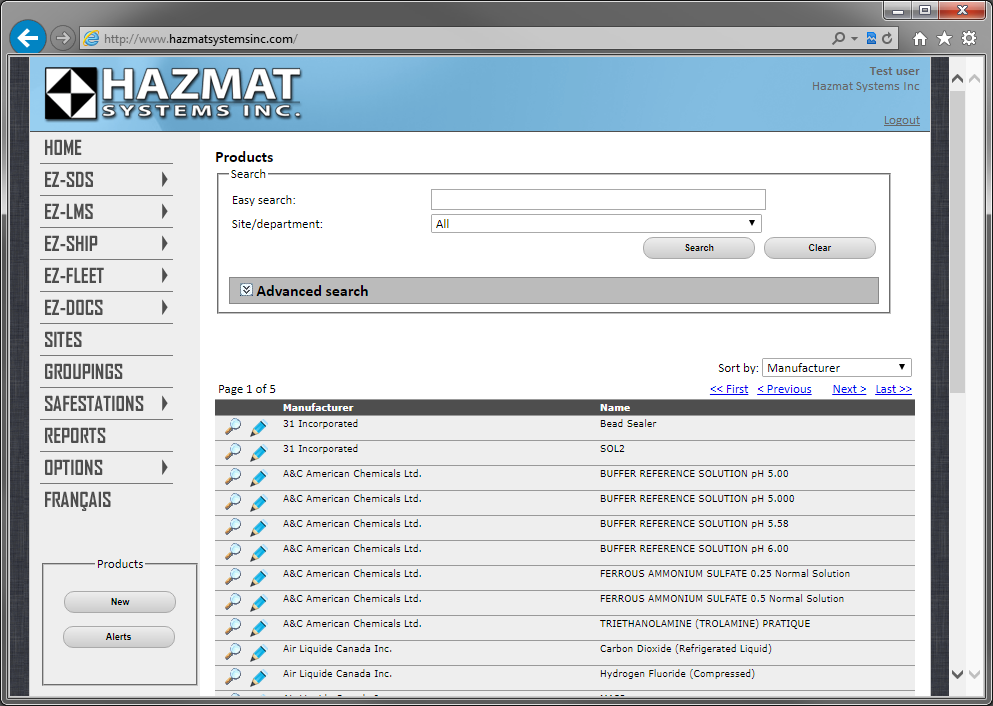This screenshot has height=706, width=993.
Task: Go to < Previous page
Action: point(784,389)
